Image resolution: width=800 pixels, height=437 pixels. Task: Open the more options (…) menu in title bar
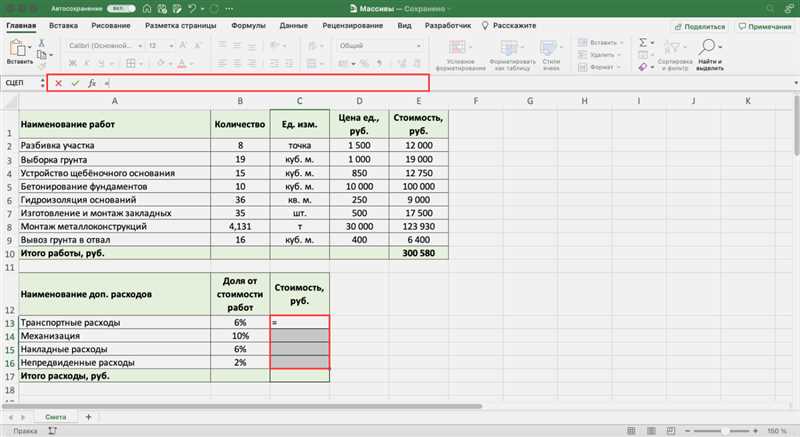(x=229, y=9)
